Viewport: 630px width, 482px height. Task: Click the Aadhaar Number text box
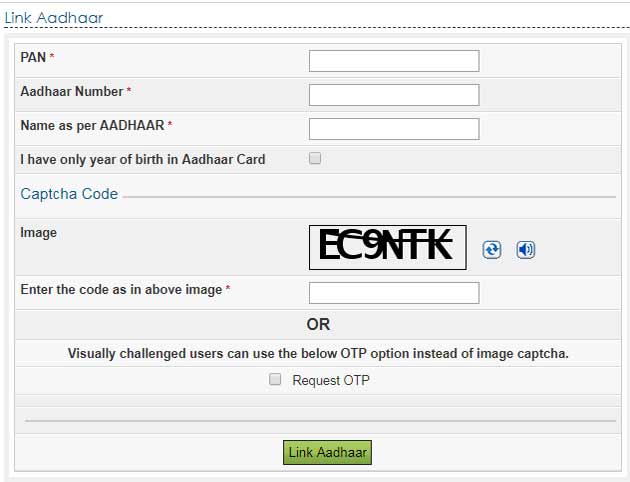pos(394,95)
